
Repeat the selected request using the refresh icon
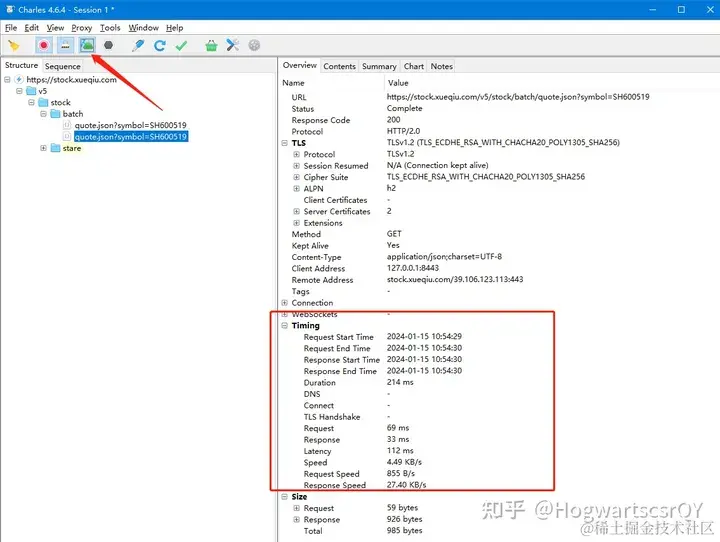(x=160, y=45)
